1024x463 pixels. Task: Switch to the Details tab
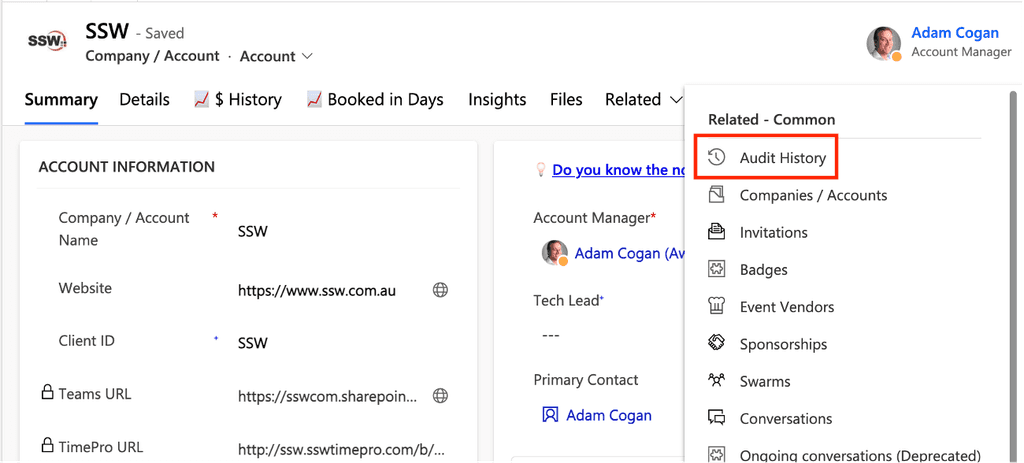coord(144,100)
